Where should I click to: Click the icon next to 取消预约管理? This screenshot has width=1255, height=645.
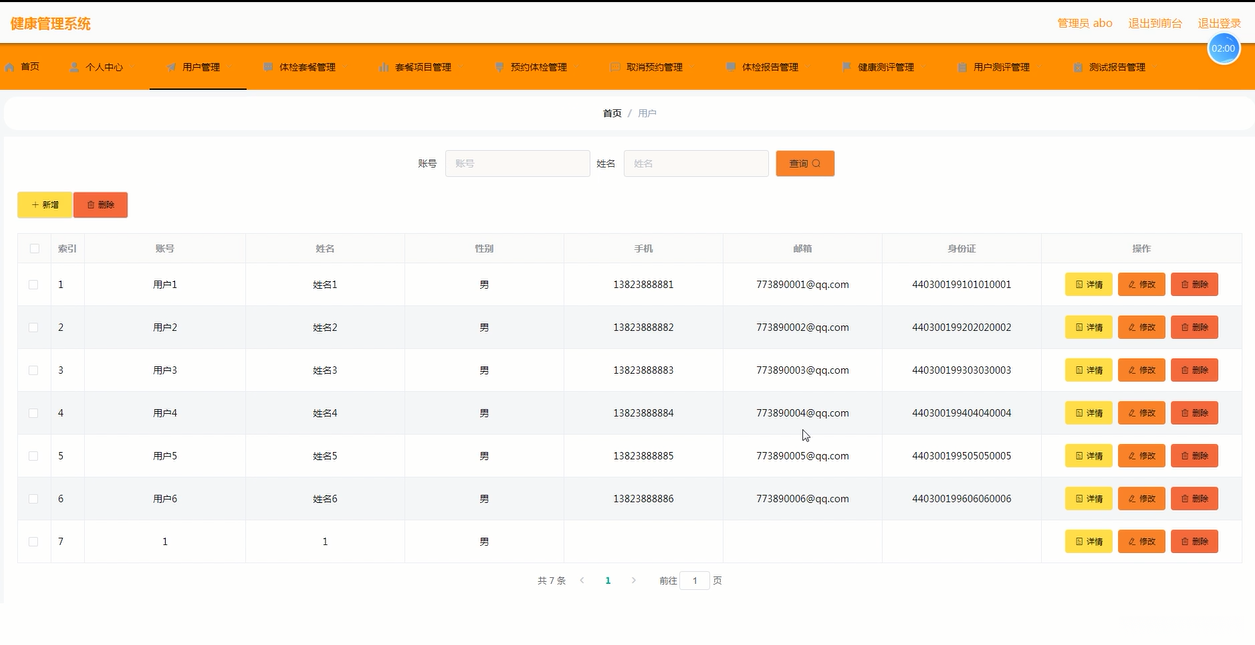coord(616,67)
